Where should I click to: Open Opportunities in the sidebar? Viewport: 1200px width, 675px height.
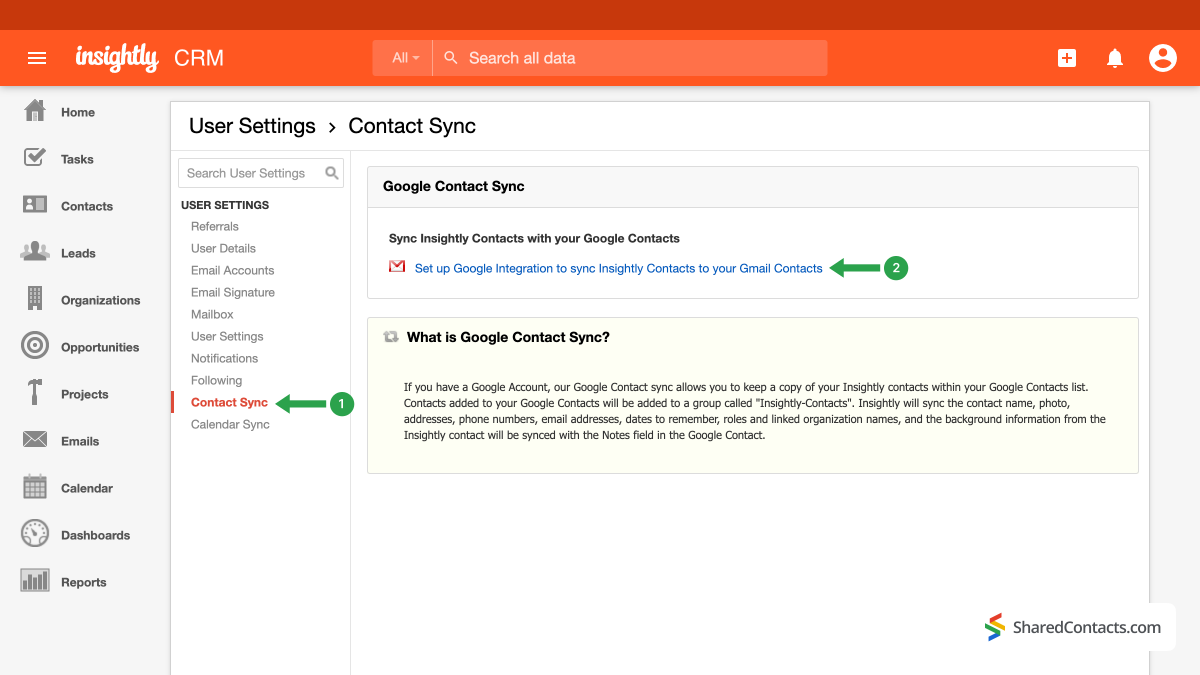100,348
